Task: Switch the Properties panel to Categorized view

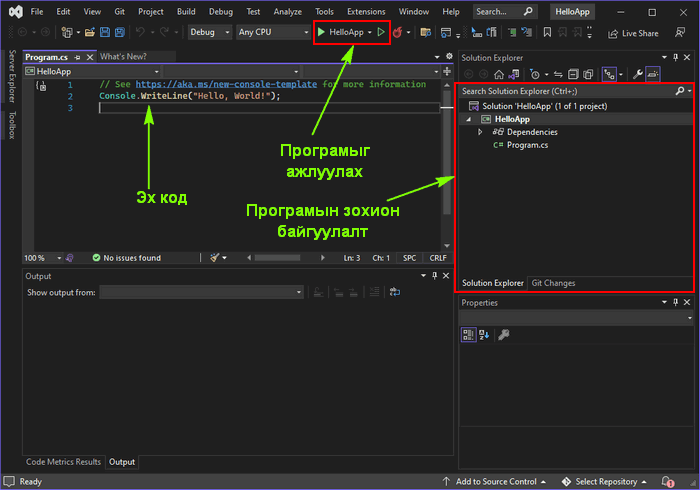Action: [x=468, y=335]
